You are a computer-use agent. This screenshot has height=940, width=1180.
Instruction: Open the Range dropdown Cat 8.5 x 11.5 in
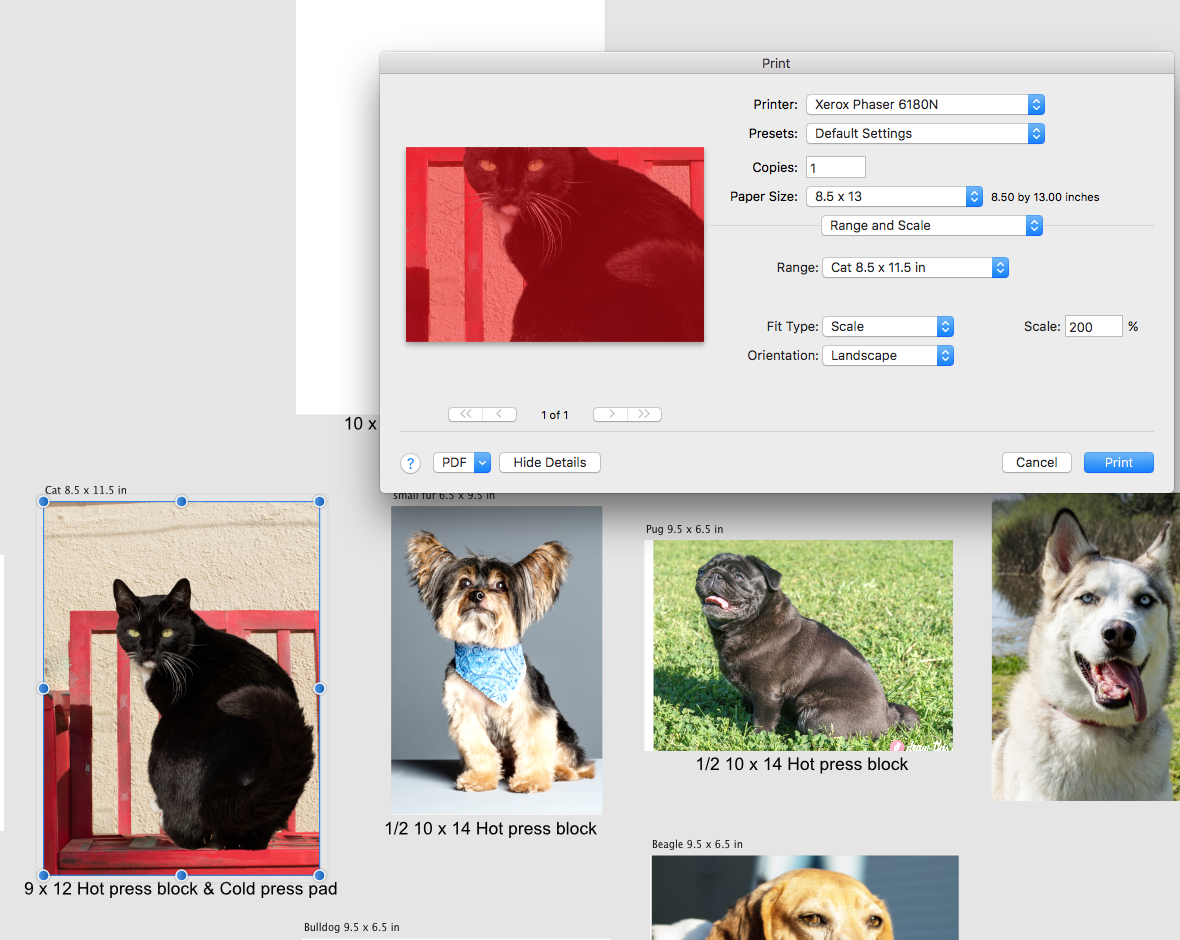(915, 268)
